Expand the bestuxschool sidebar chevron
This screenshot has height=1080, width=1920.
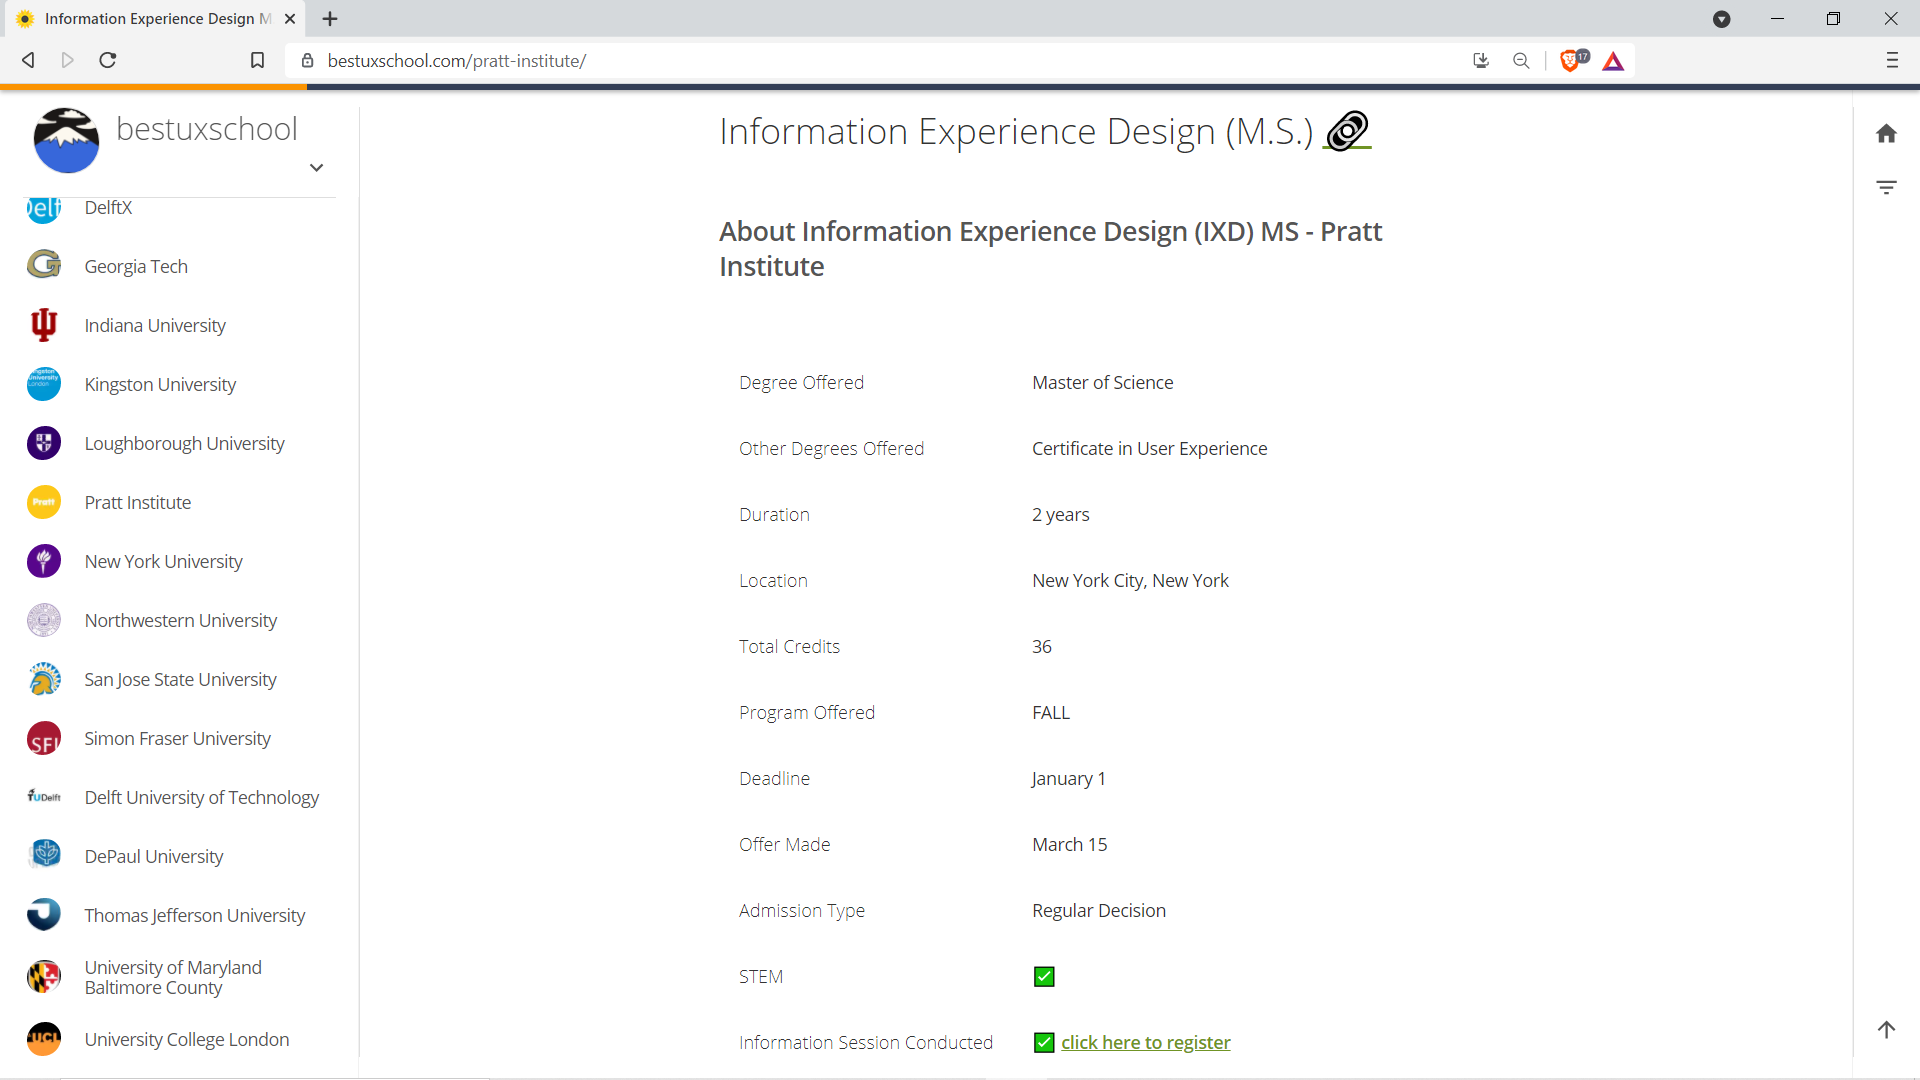[316, 168]
